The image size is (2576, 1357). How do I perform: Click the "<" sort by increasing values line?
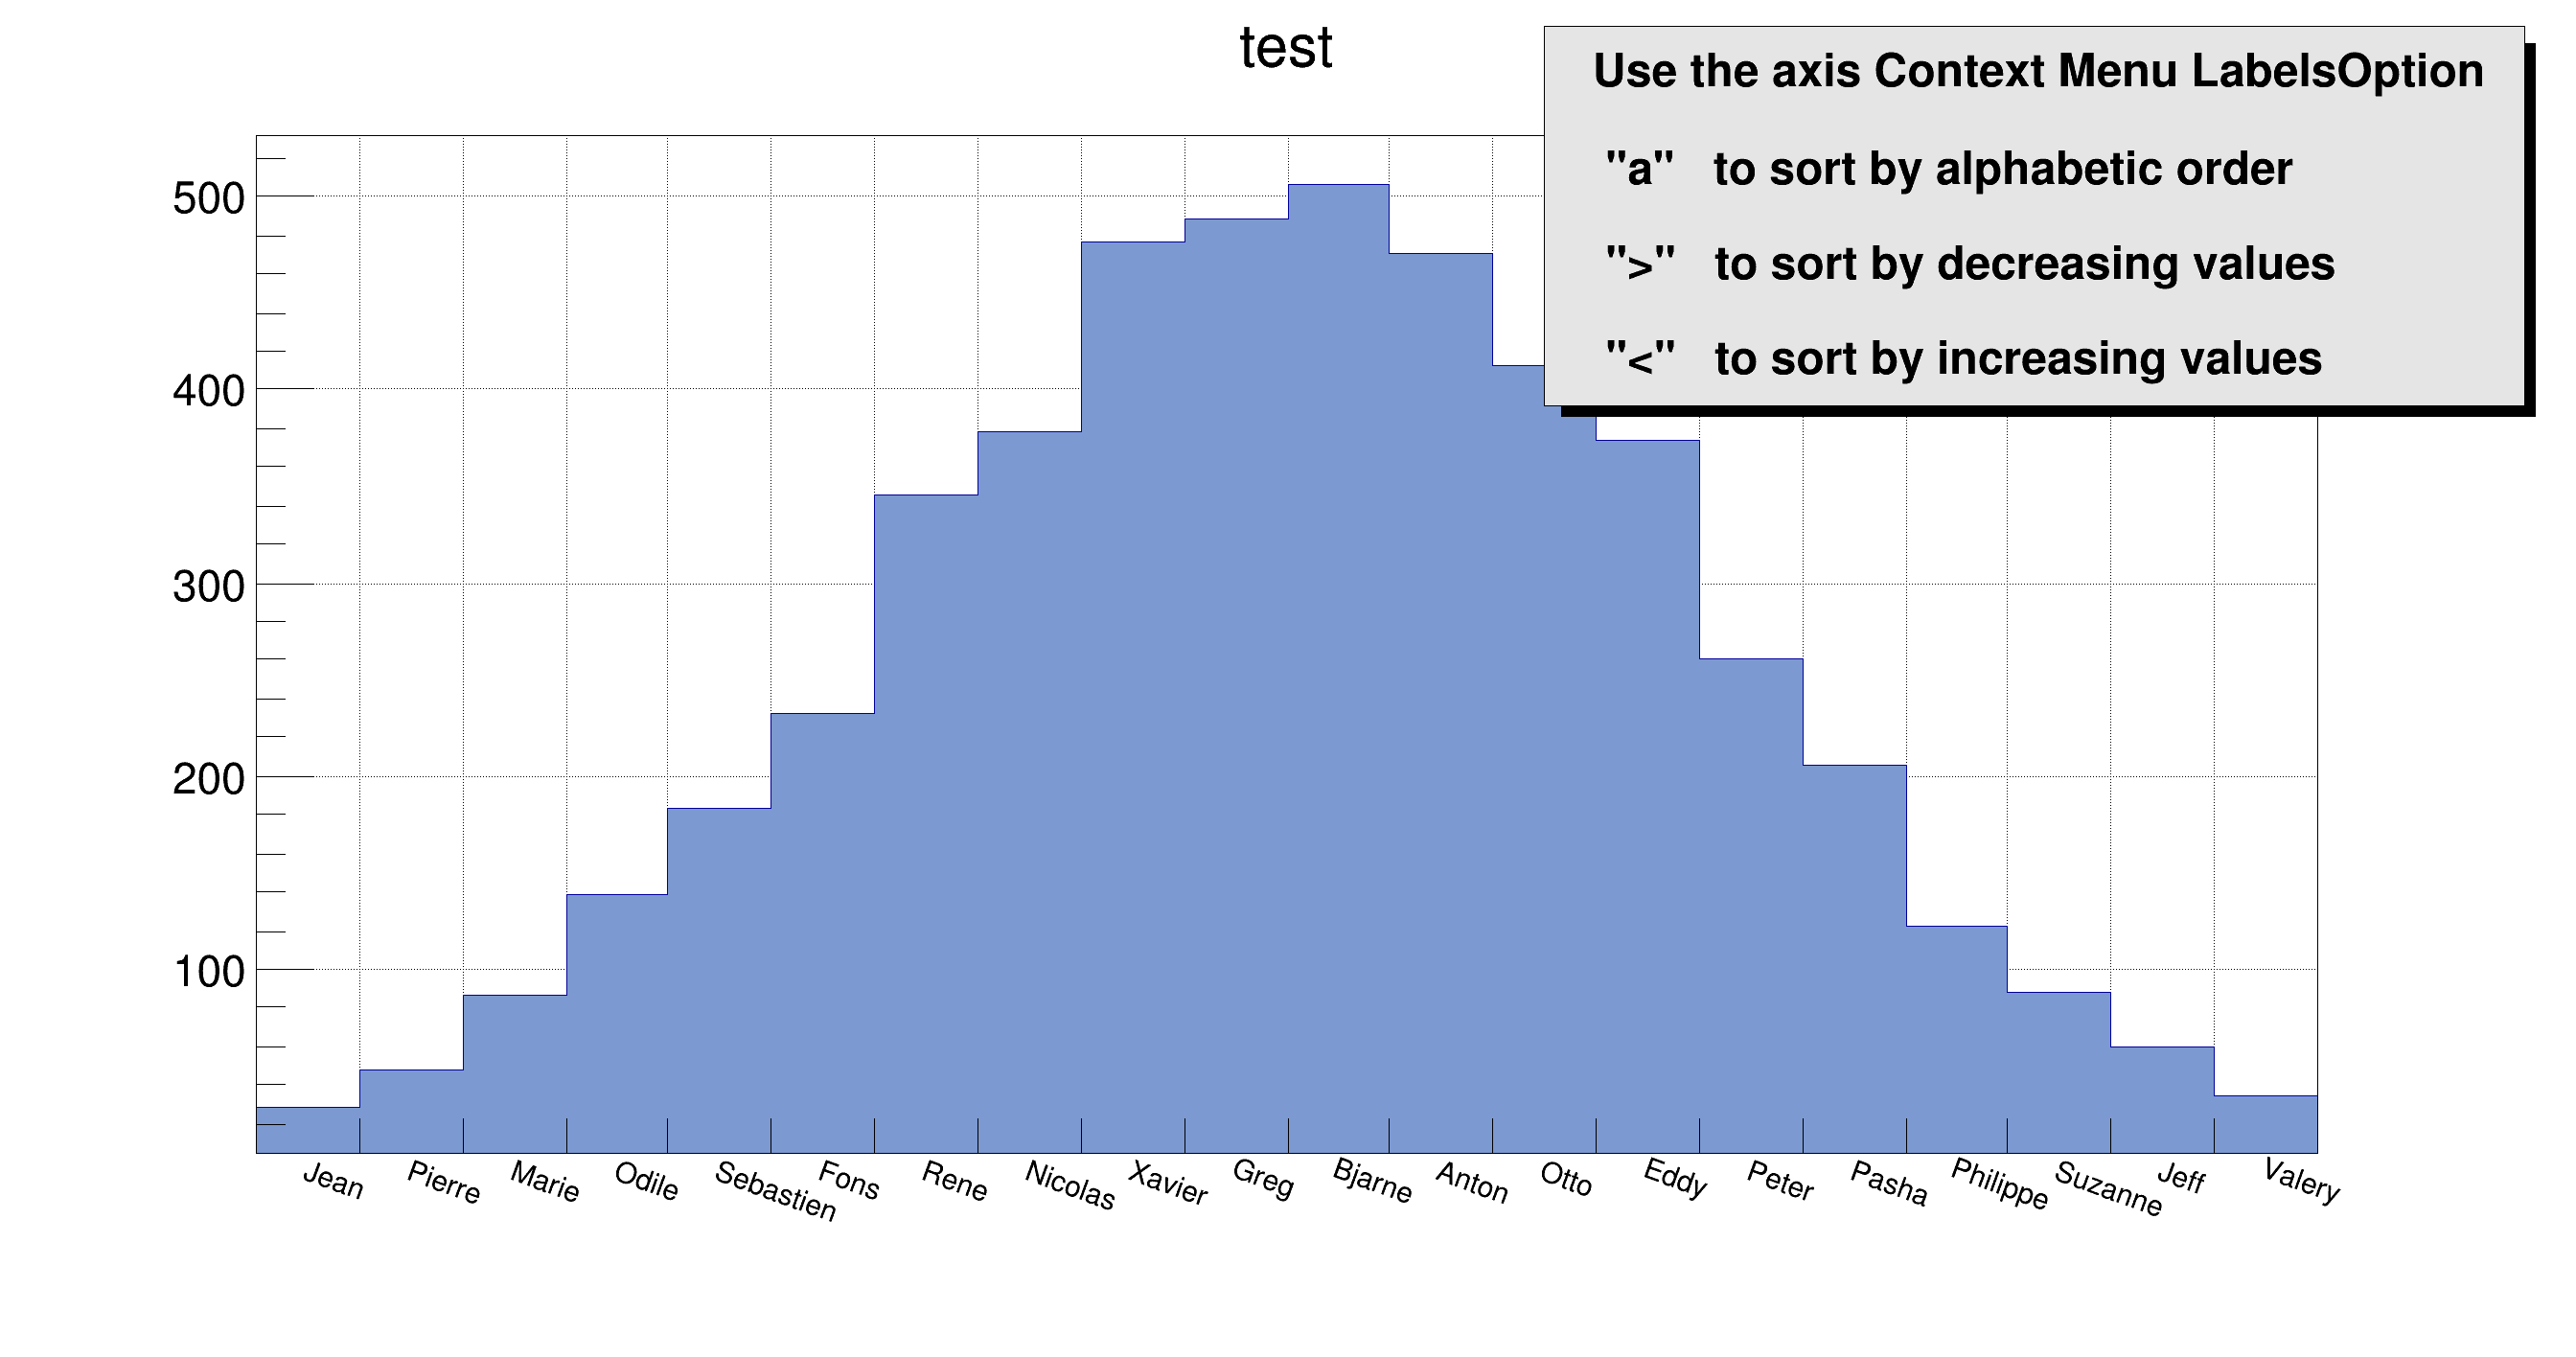1962,359
